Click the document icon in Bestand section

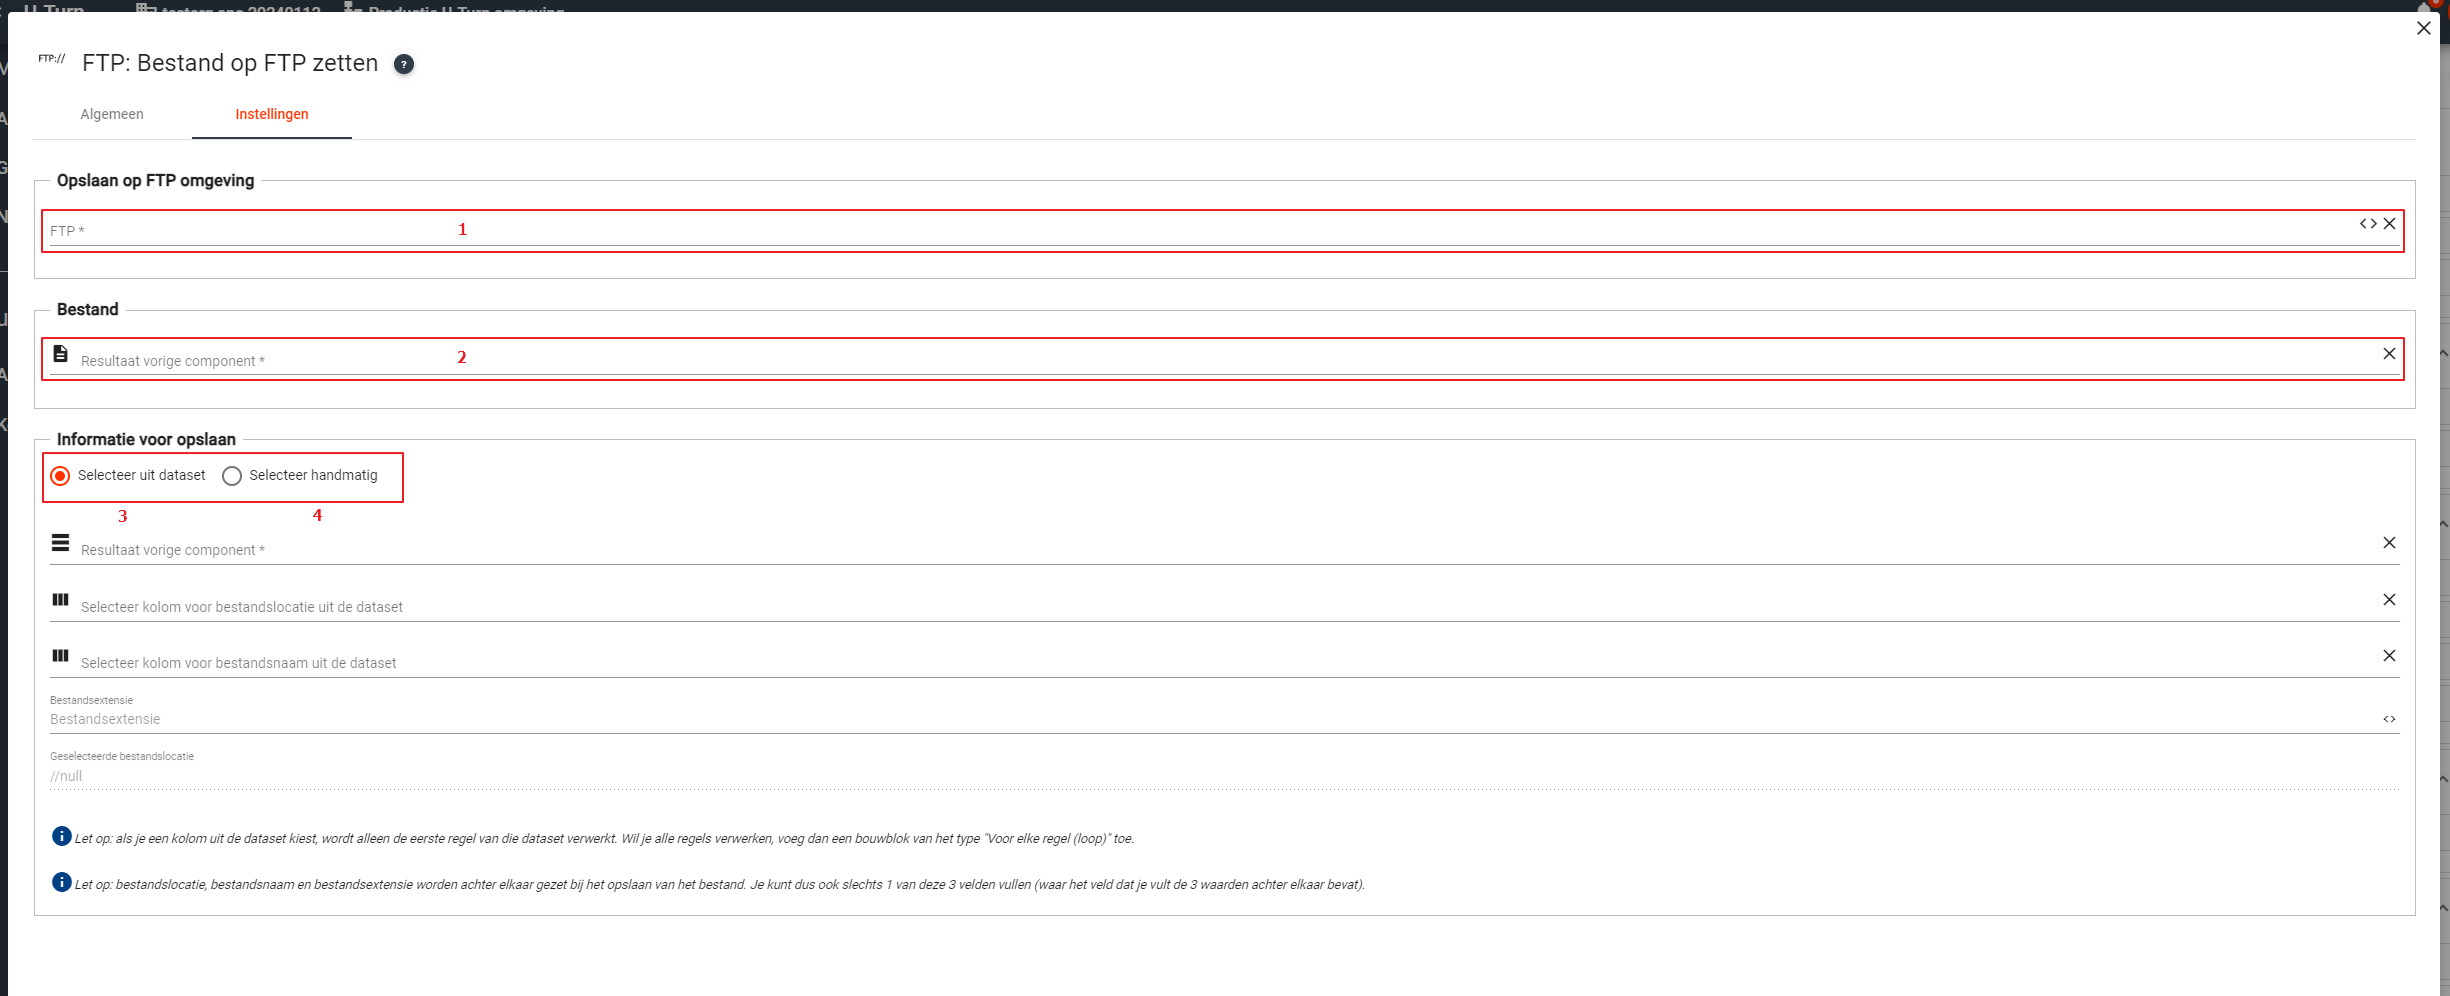coord(61,354)
